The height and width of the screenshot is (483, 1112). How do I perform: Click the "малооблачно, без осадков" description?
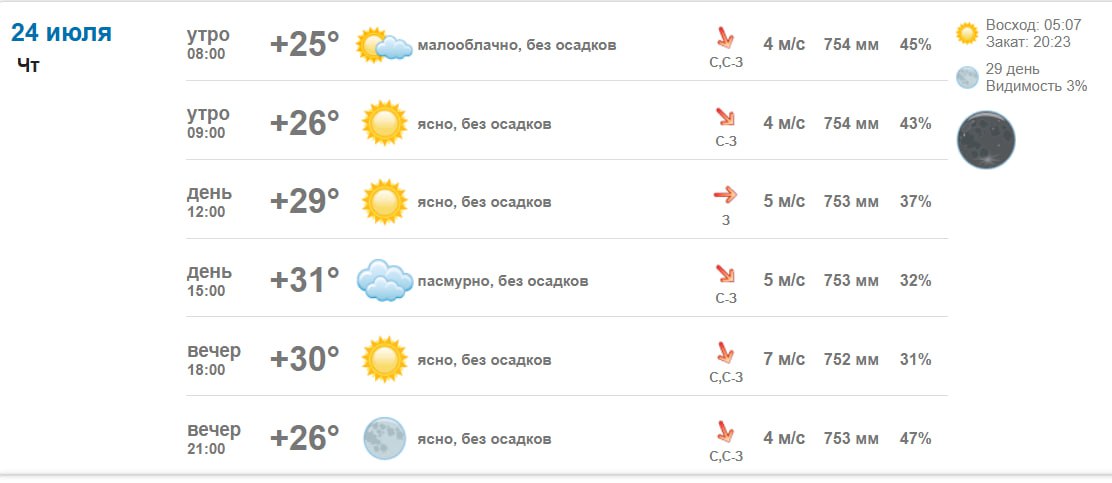click(x=517, y=45)
